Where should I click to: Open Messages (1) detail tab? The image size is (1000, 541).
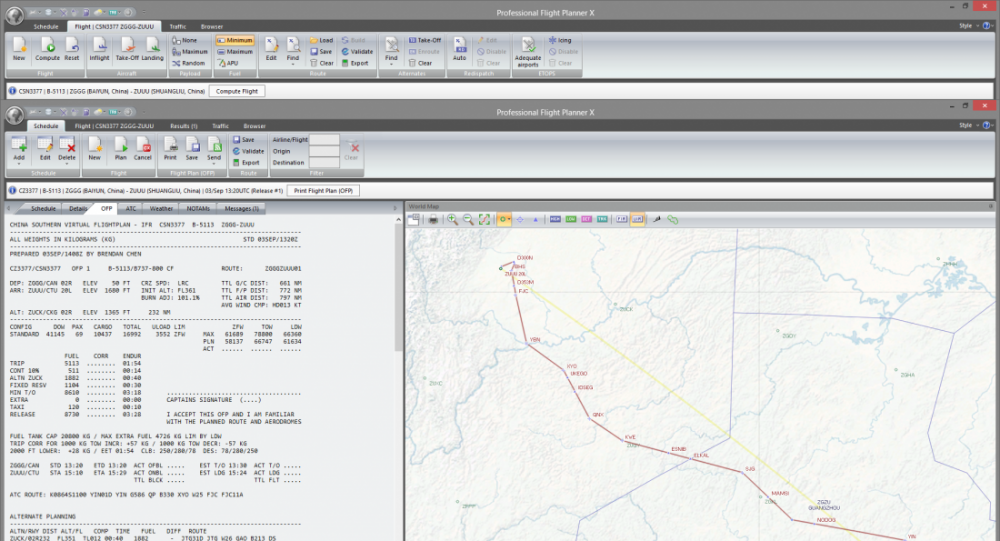tap(241, 209)
